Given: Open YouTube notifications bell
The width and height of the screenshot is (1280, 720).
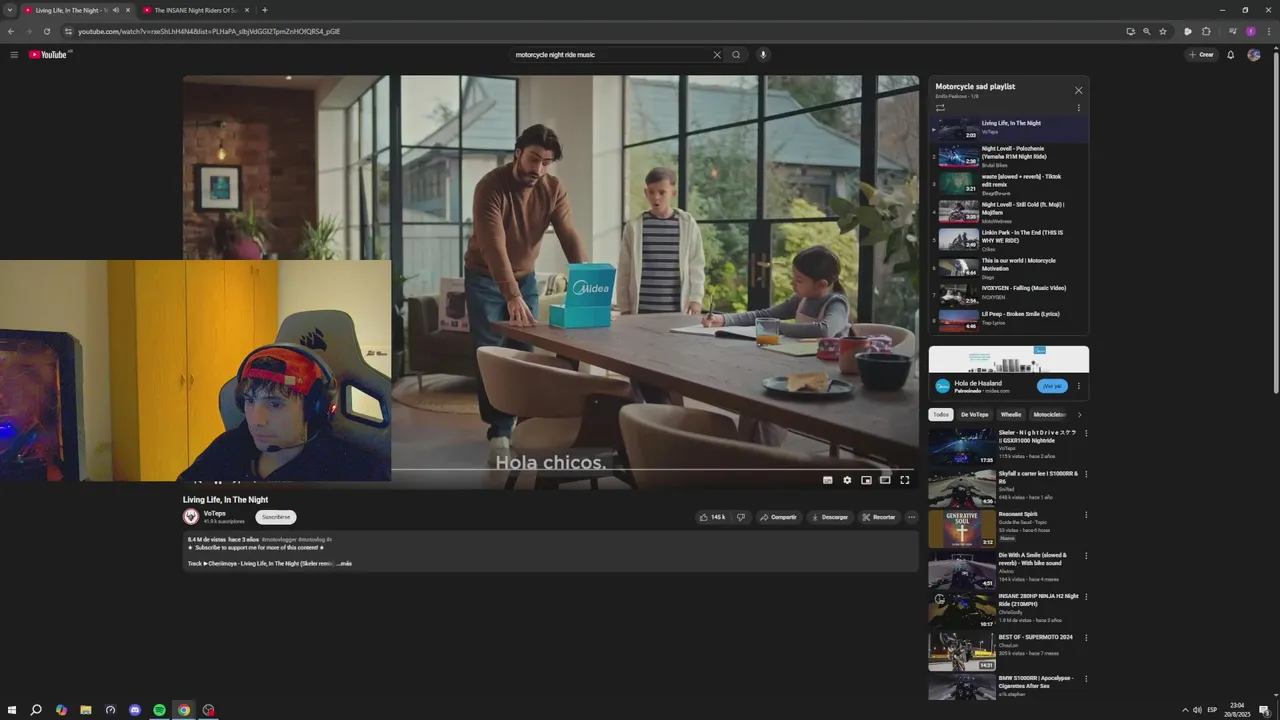Looking at the screenshot, I should [x=1231, y=55].
